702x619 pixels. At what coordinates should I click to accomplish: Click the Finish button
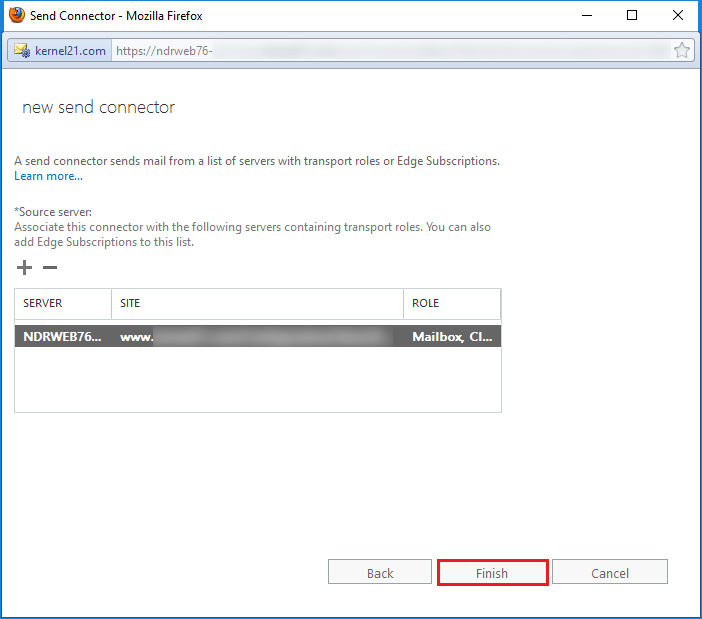[x=492, y=572]
